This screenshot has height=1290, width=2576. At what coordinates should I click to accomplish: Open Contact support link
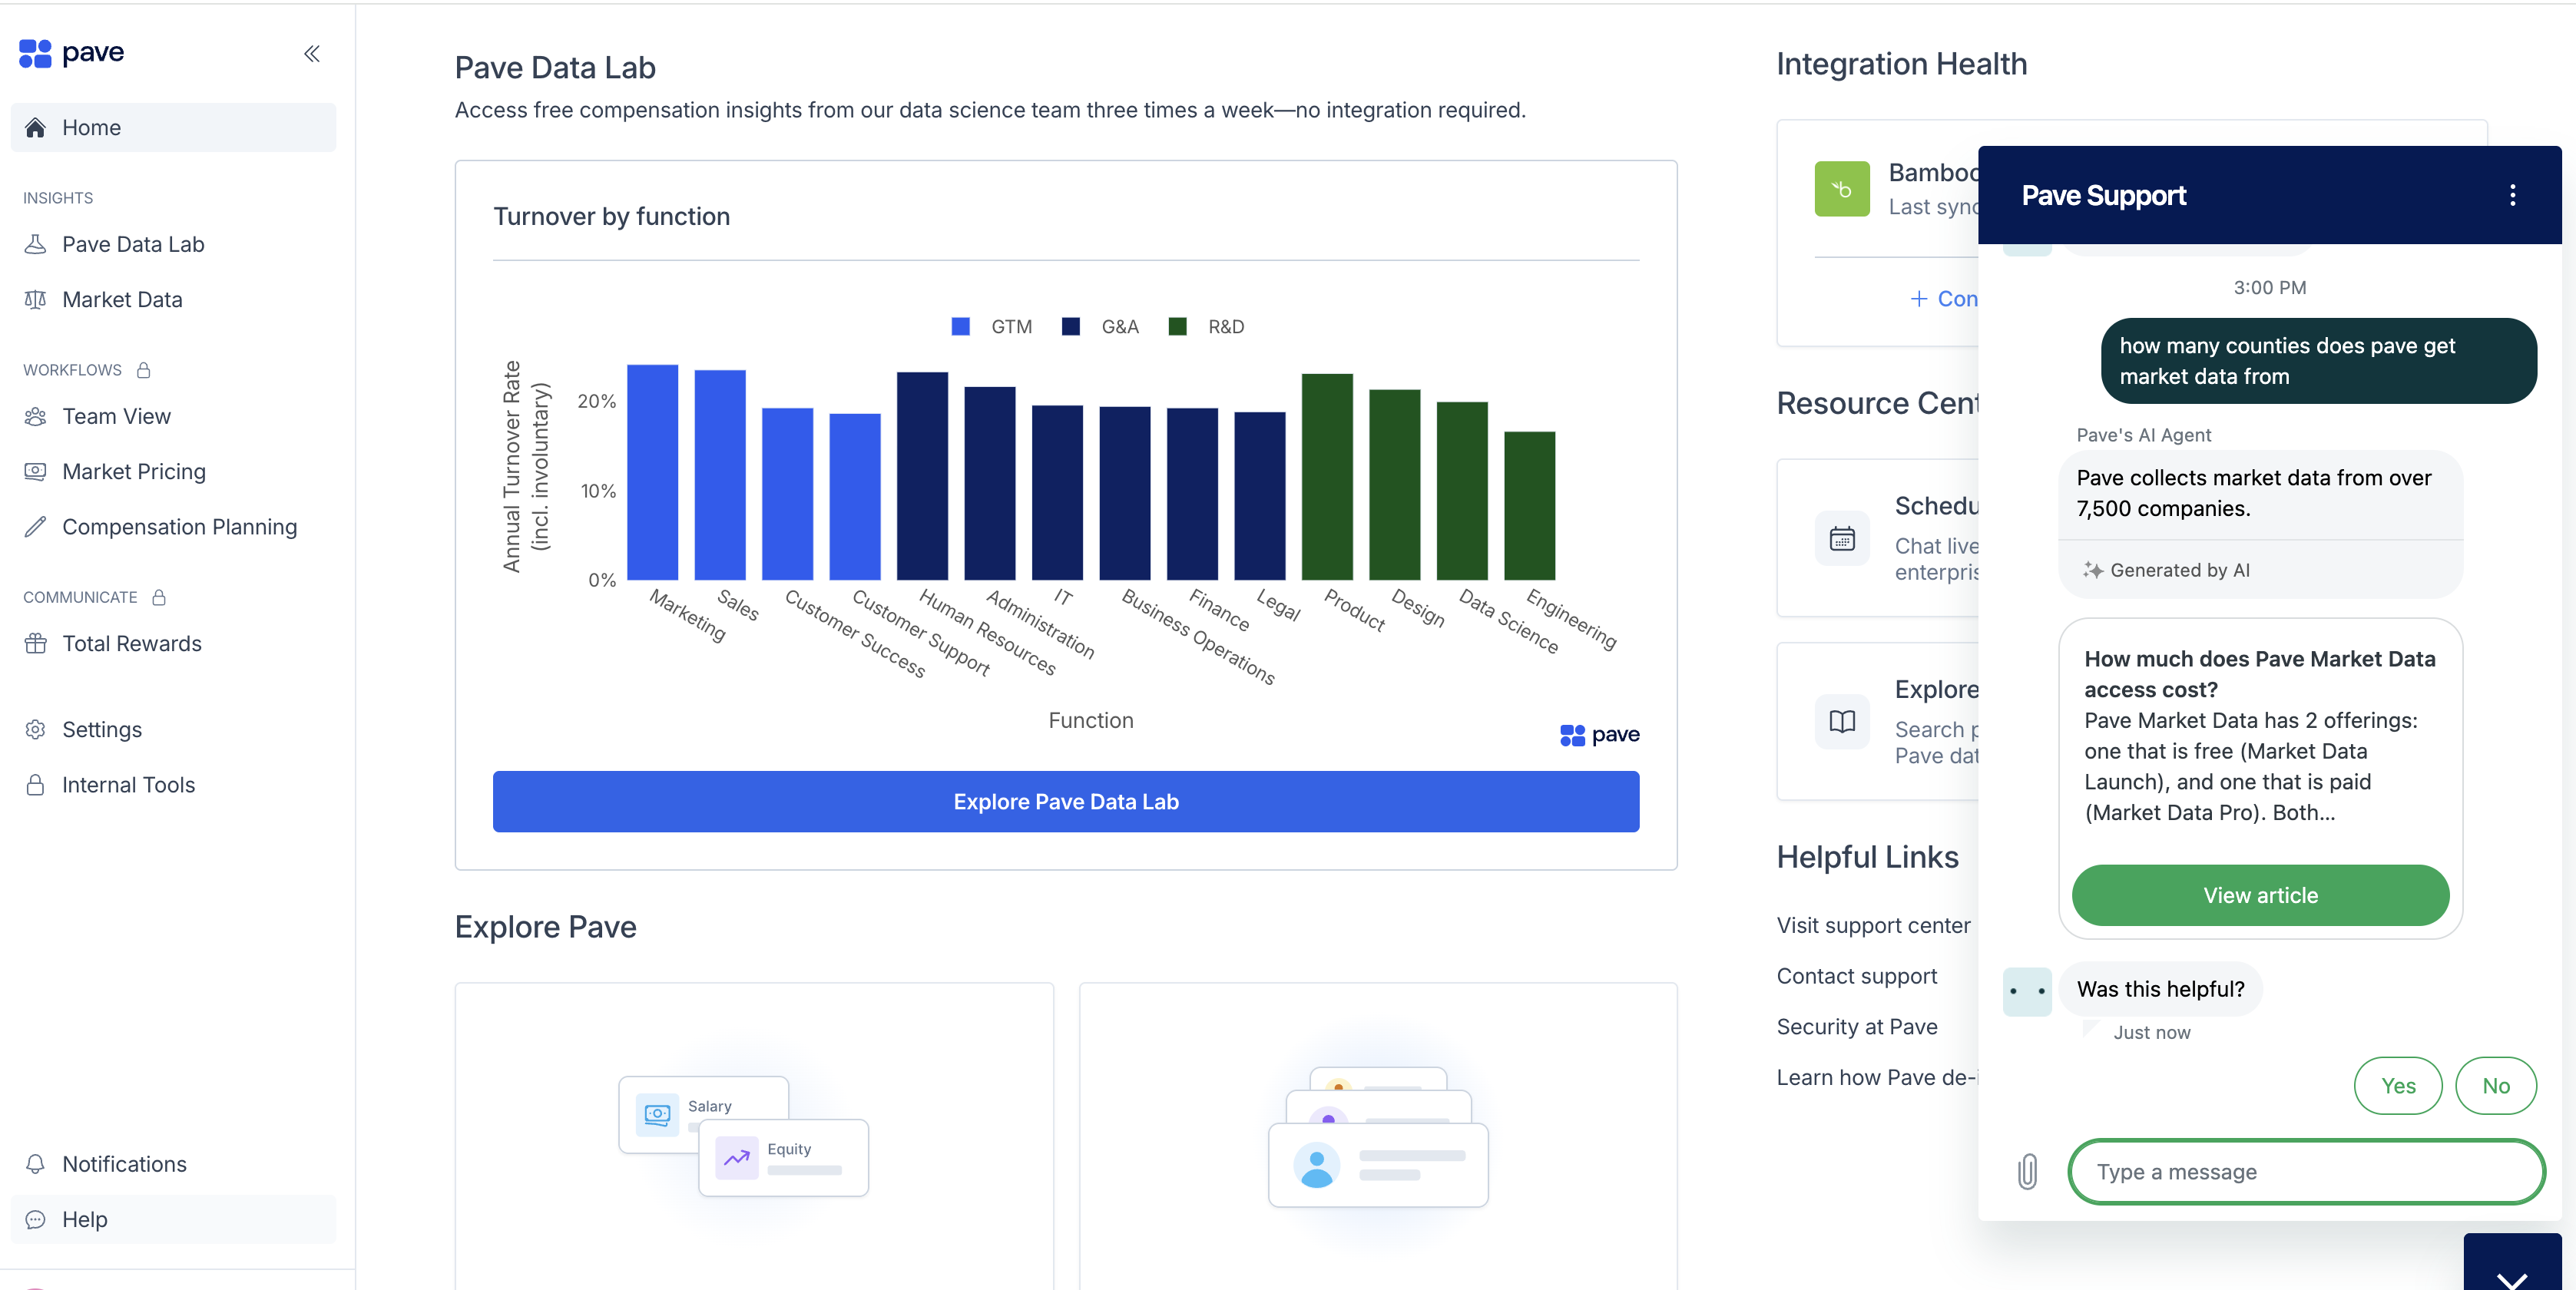[1856, 977]
